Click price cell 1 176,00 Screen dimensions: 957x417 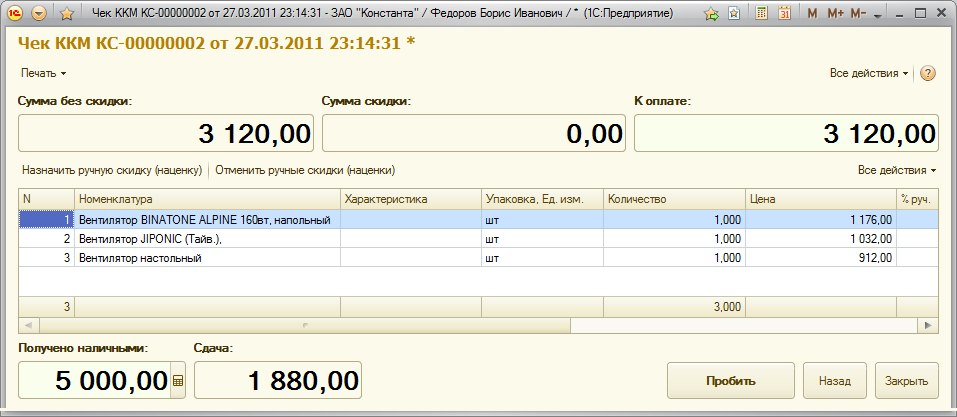click(820, 220)
